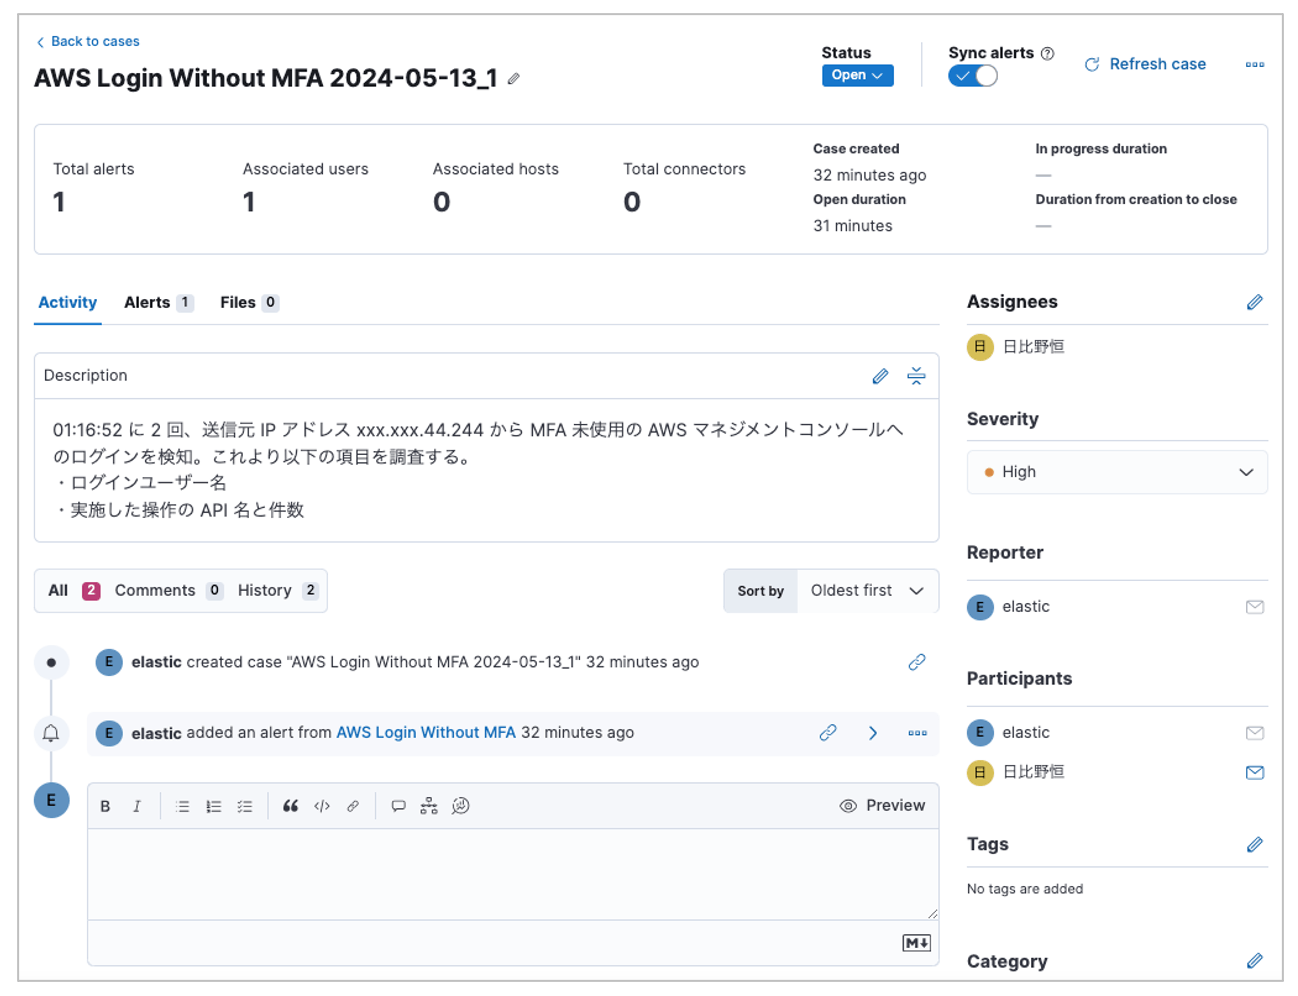Screen dimensions: 1298x996
Task: Email participant elastic via envelope icon
Action: 1255,733
